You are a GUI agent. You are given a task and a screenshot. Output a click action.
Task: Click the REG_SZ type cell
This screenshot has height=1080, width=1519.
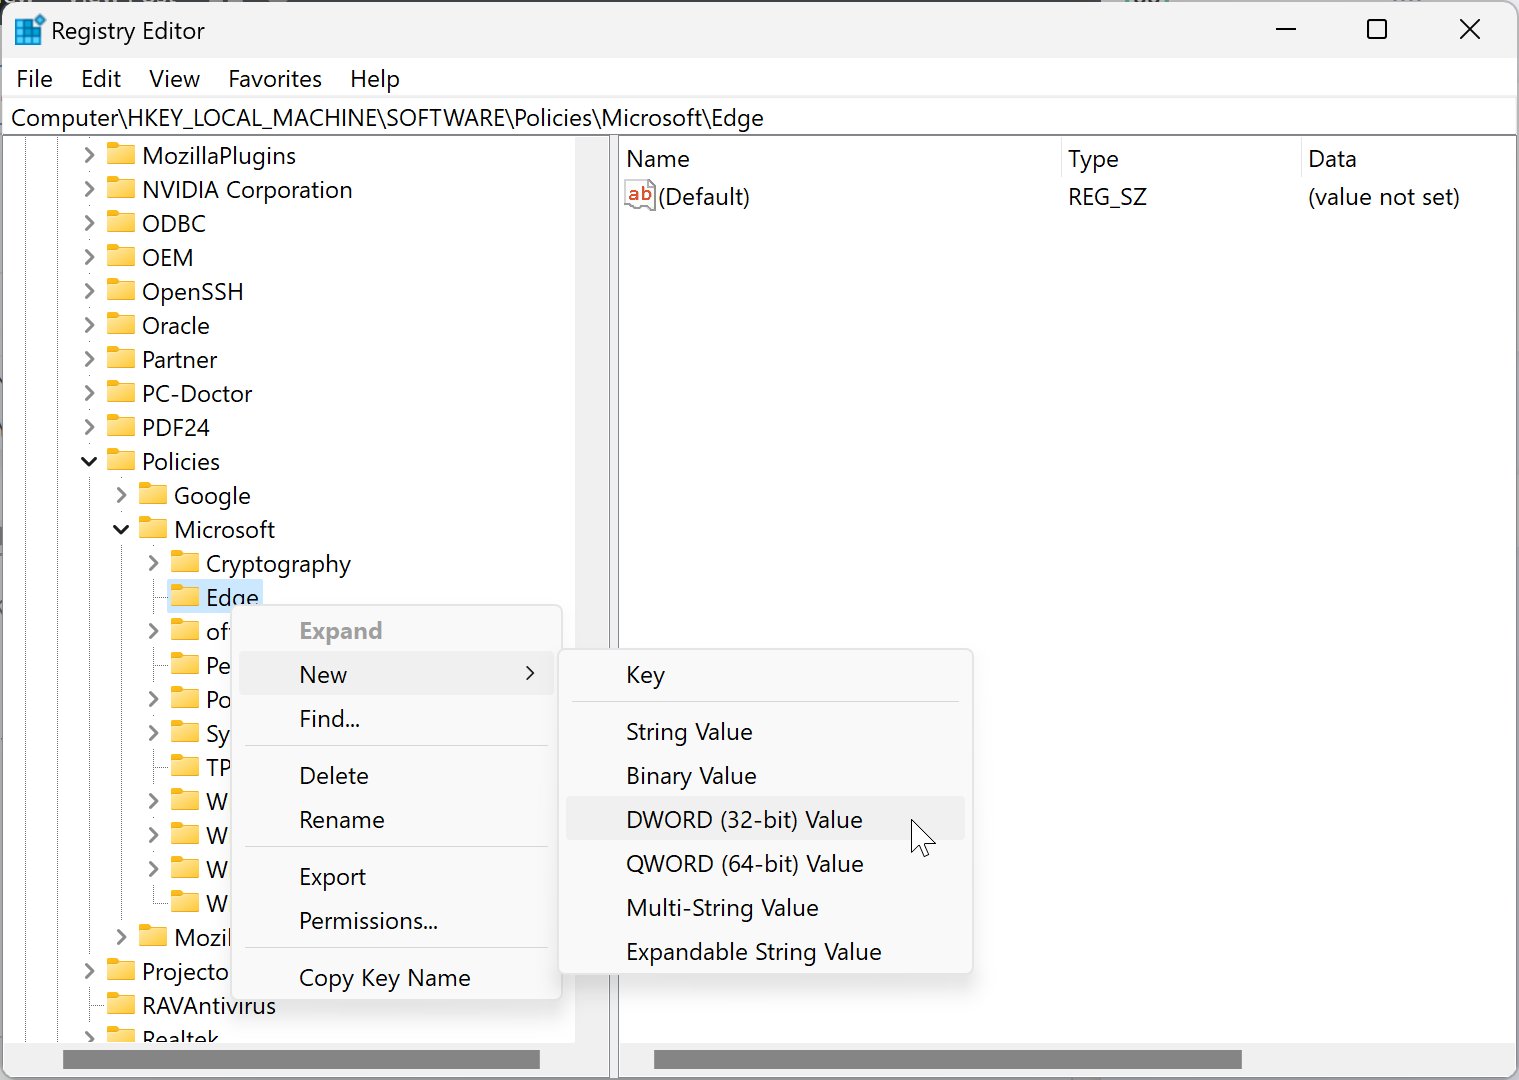(1107, 197)
